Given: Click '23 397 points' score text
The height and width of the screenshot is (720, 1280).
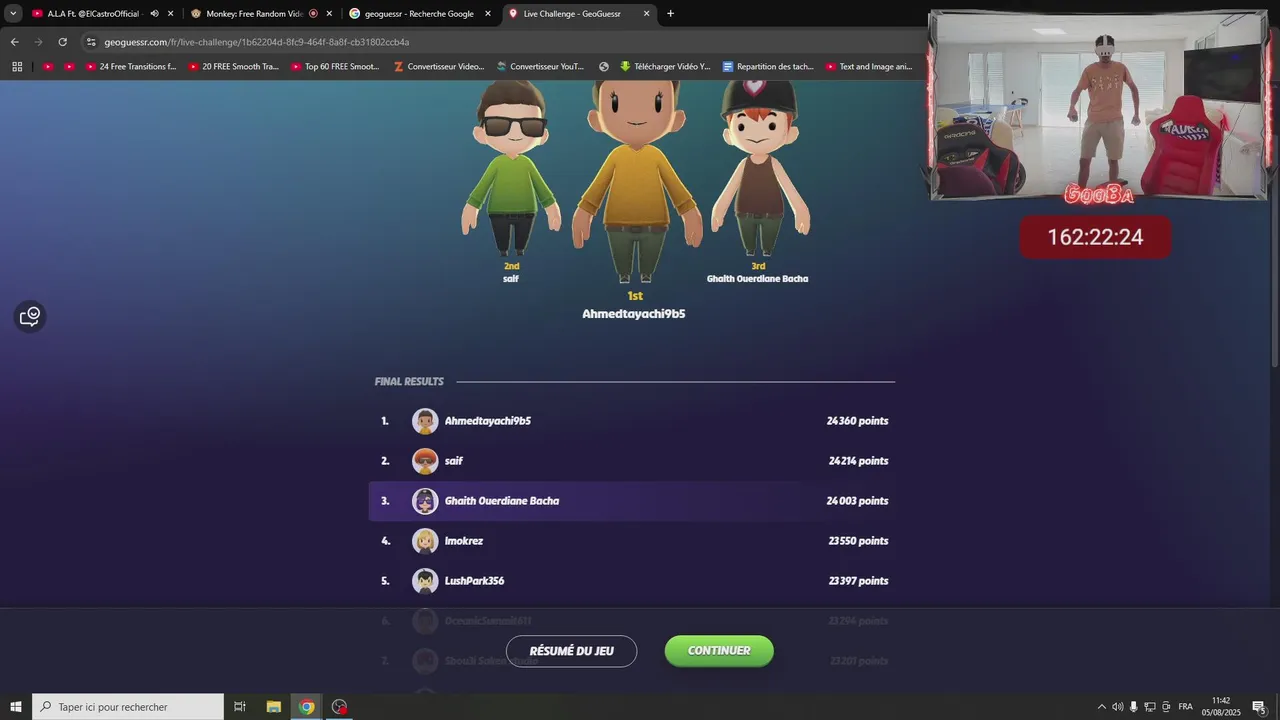Looking at the screenshot, I should [858, 581].
